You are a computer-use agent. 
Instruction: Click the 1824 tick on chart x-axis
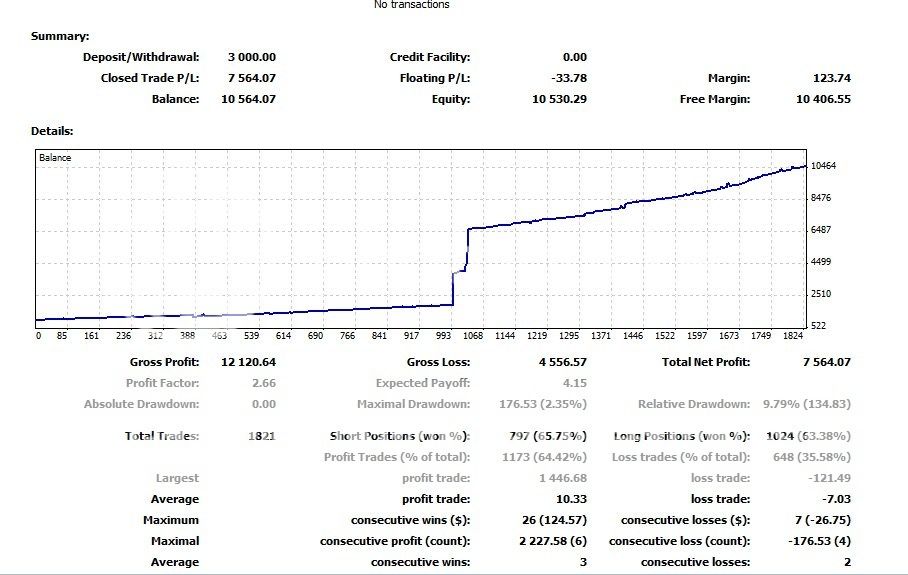[x=794, y=336]
